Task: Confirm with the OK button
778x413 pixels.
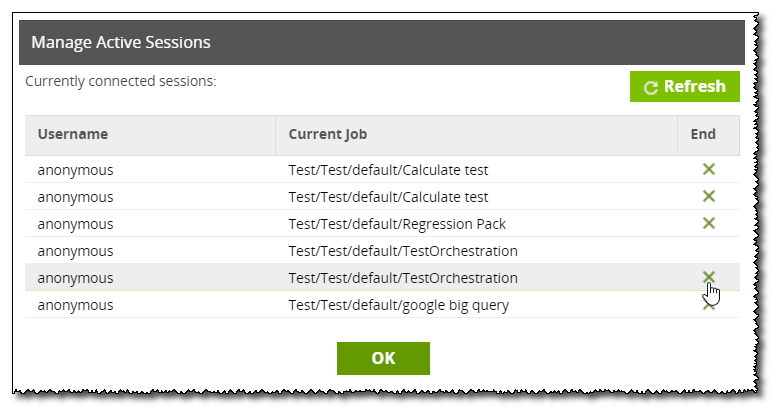Action: click(383, 358)
